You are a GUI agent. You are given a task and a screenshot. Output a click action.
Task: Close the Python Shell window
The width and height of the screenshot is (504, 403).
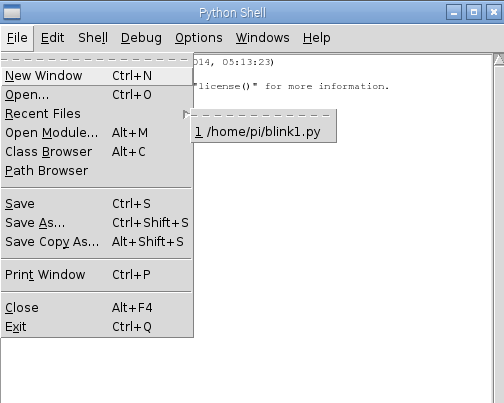[x=494, y=13]
